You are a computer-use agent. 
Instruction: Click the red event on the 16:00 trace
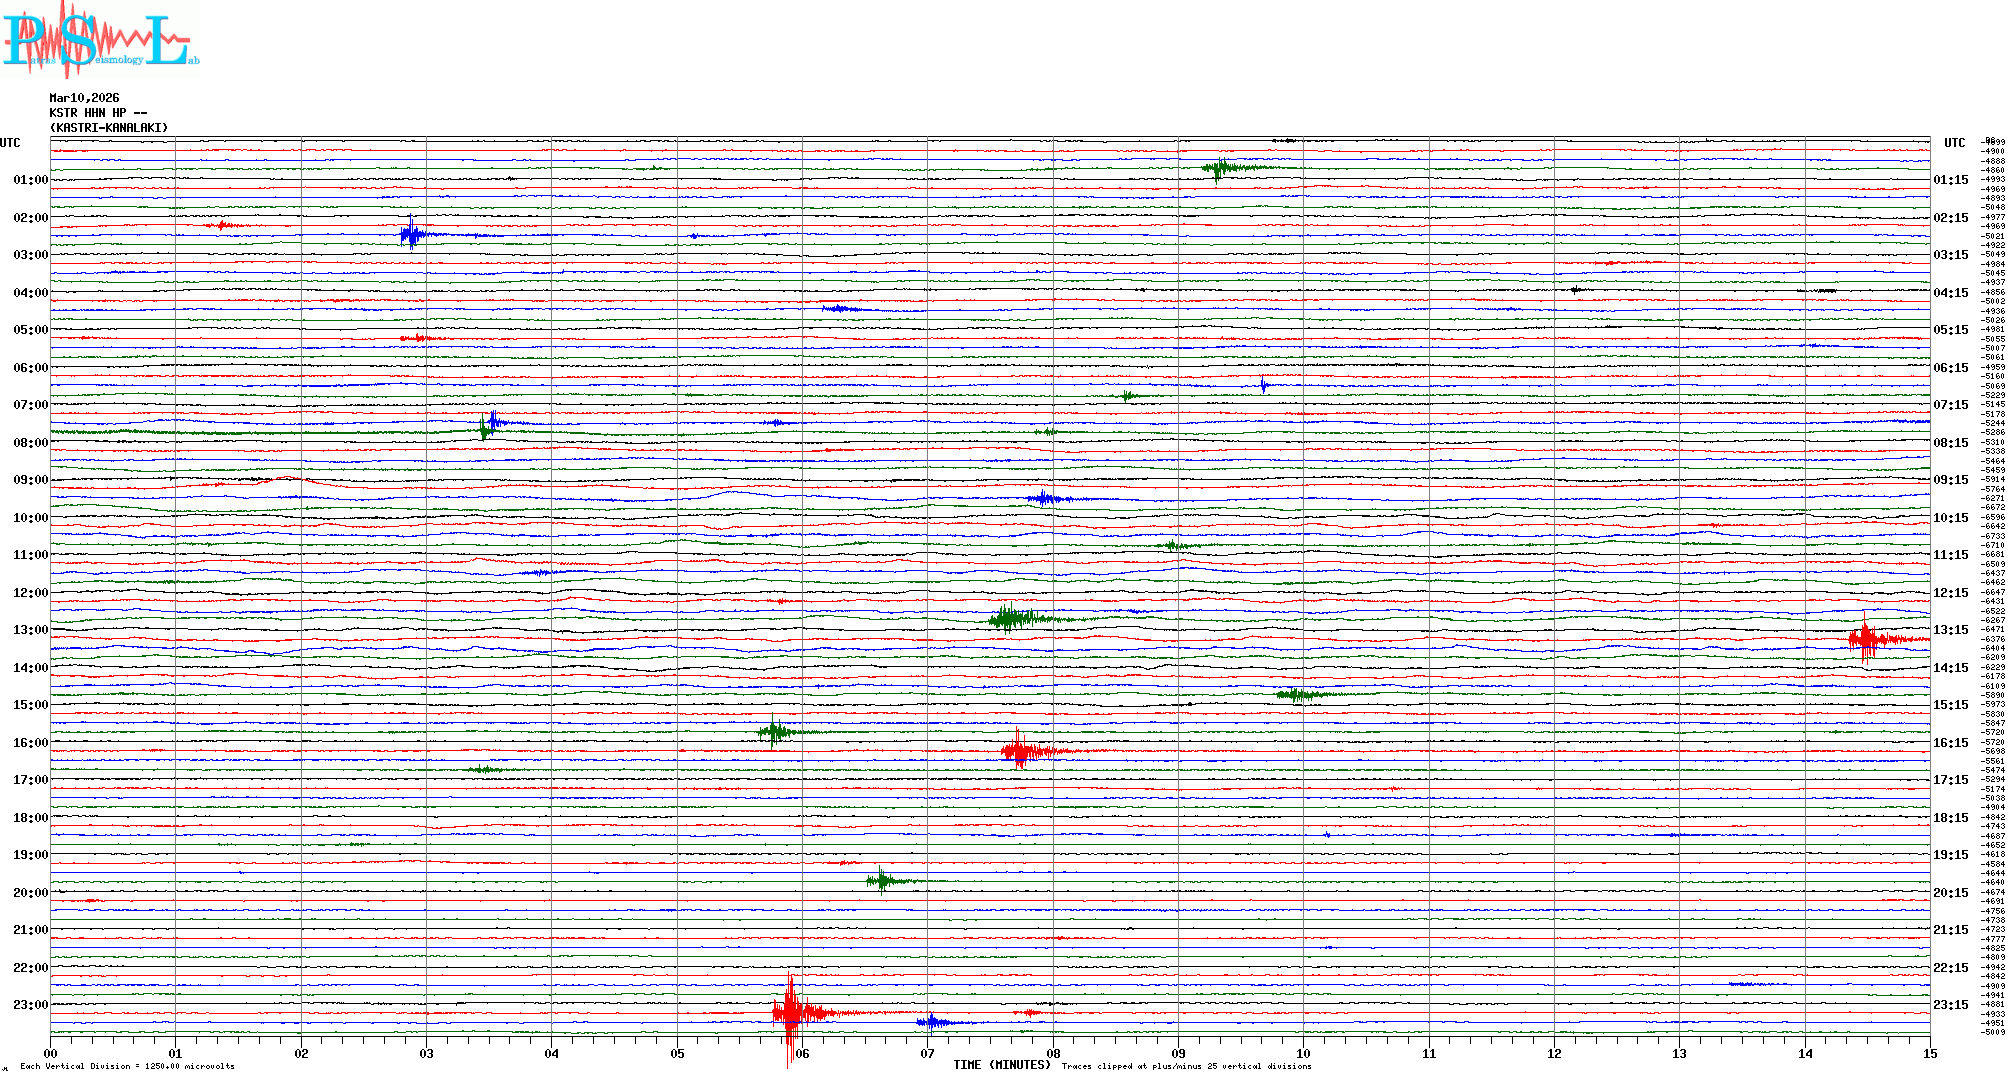tap(1018, 750)
